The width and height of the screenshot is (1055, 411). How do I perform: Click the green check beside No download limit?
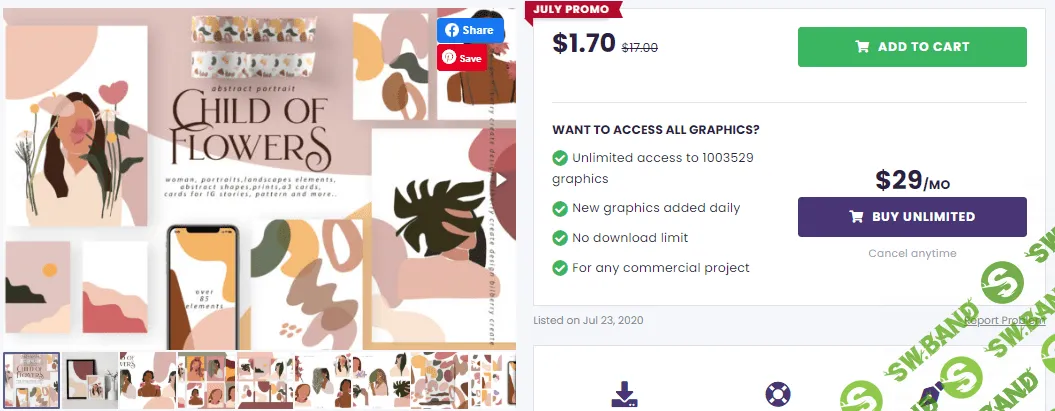pos(559,238)
